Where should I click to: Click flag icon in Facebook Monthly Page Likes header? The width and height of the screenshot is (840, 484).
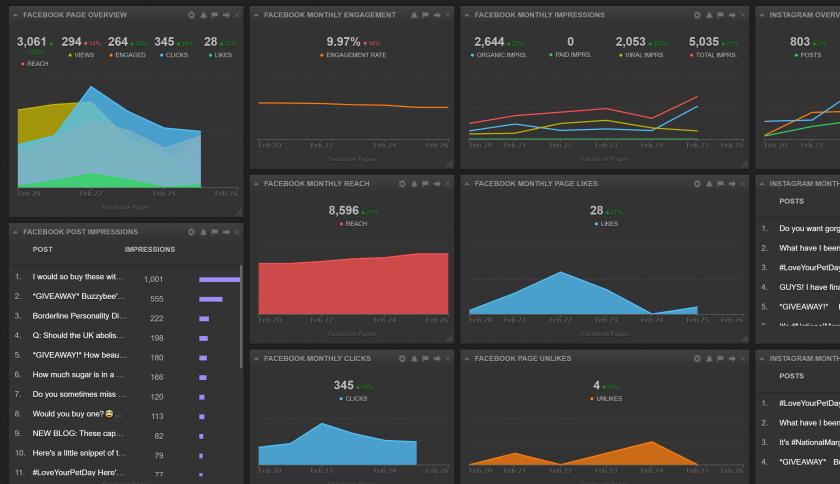pos(720,184)
